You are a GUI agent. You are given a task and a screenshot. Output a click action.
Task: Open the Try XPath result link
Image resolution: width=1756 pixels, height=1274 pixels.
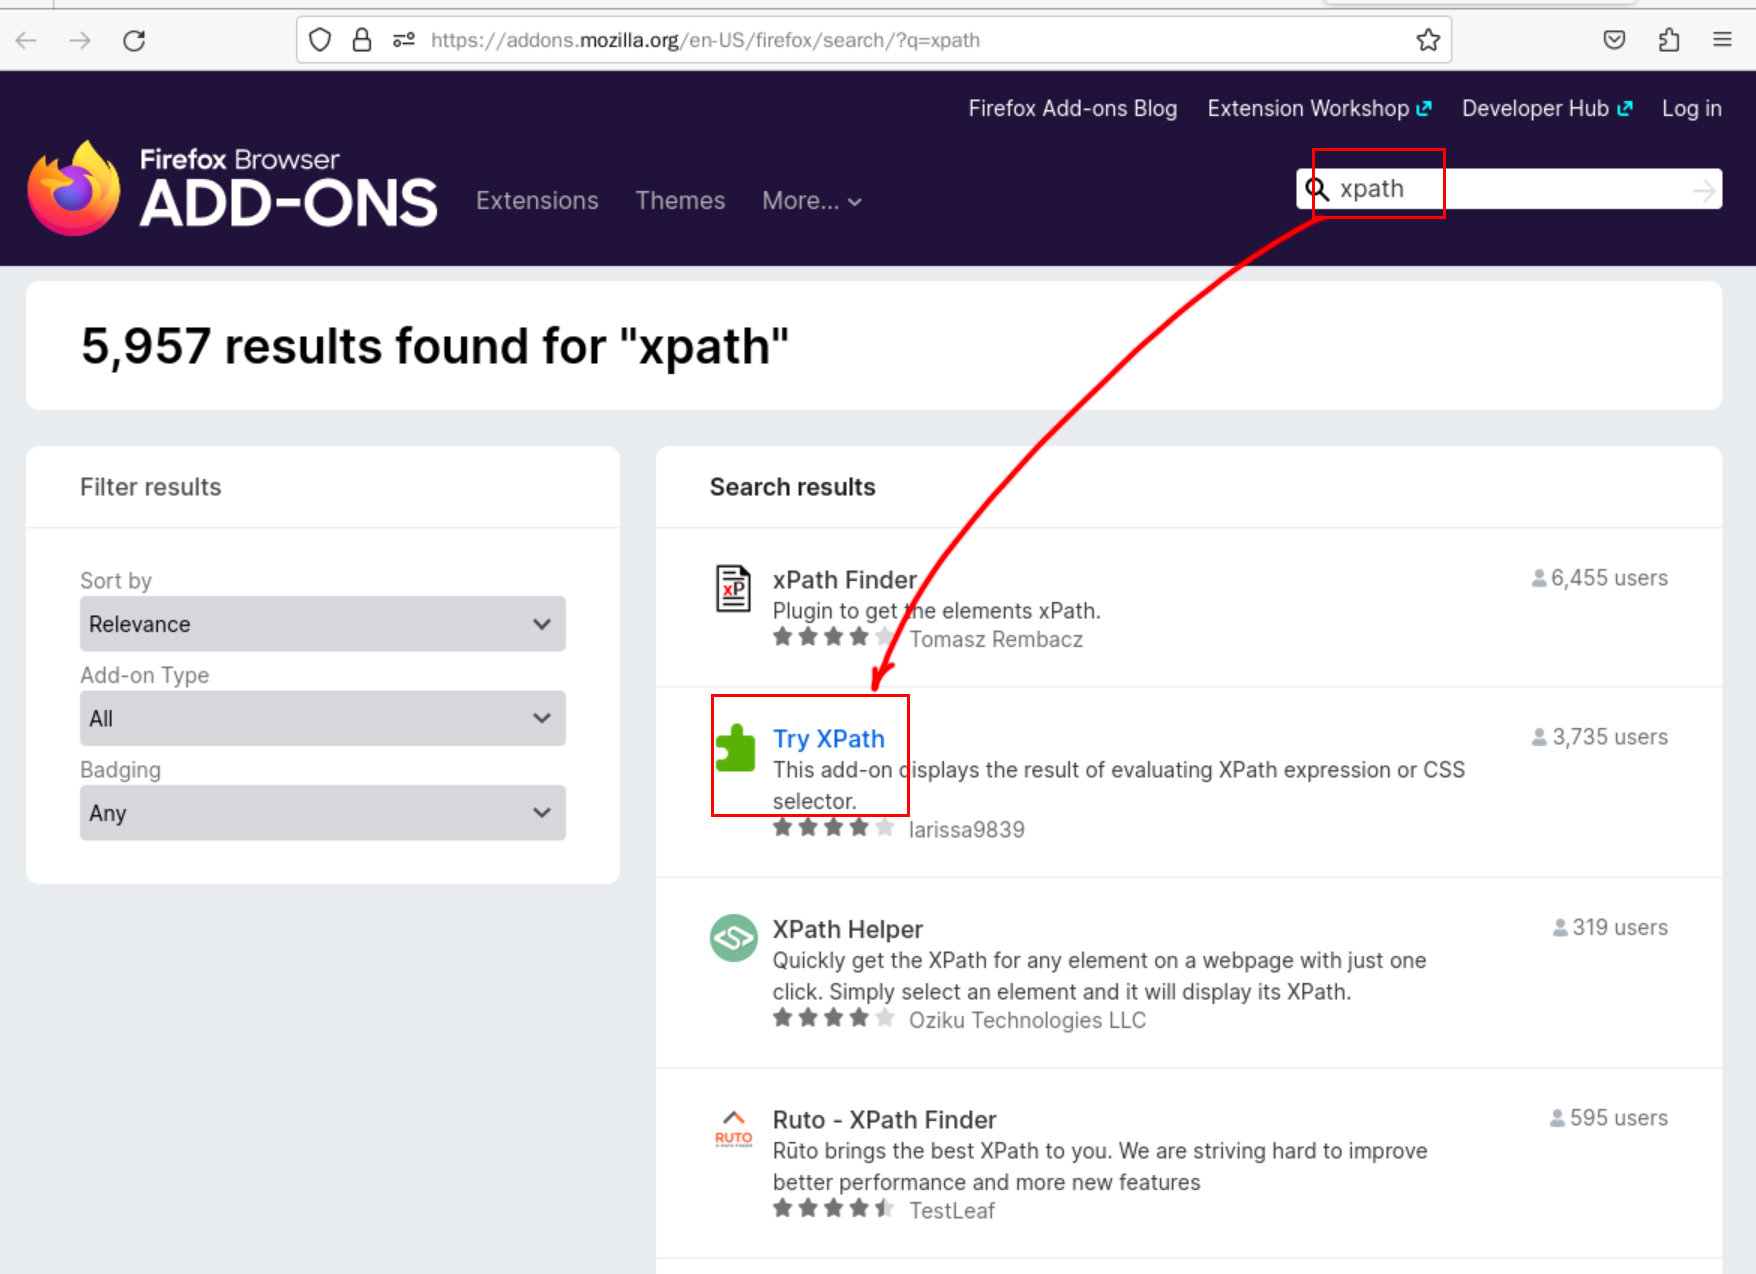click(x=828, y=739)
